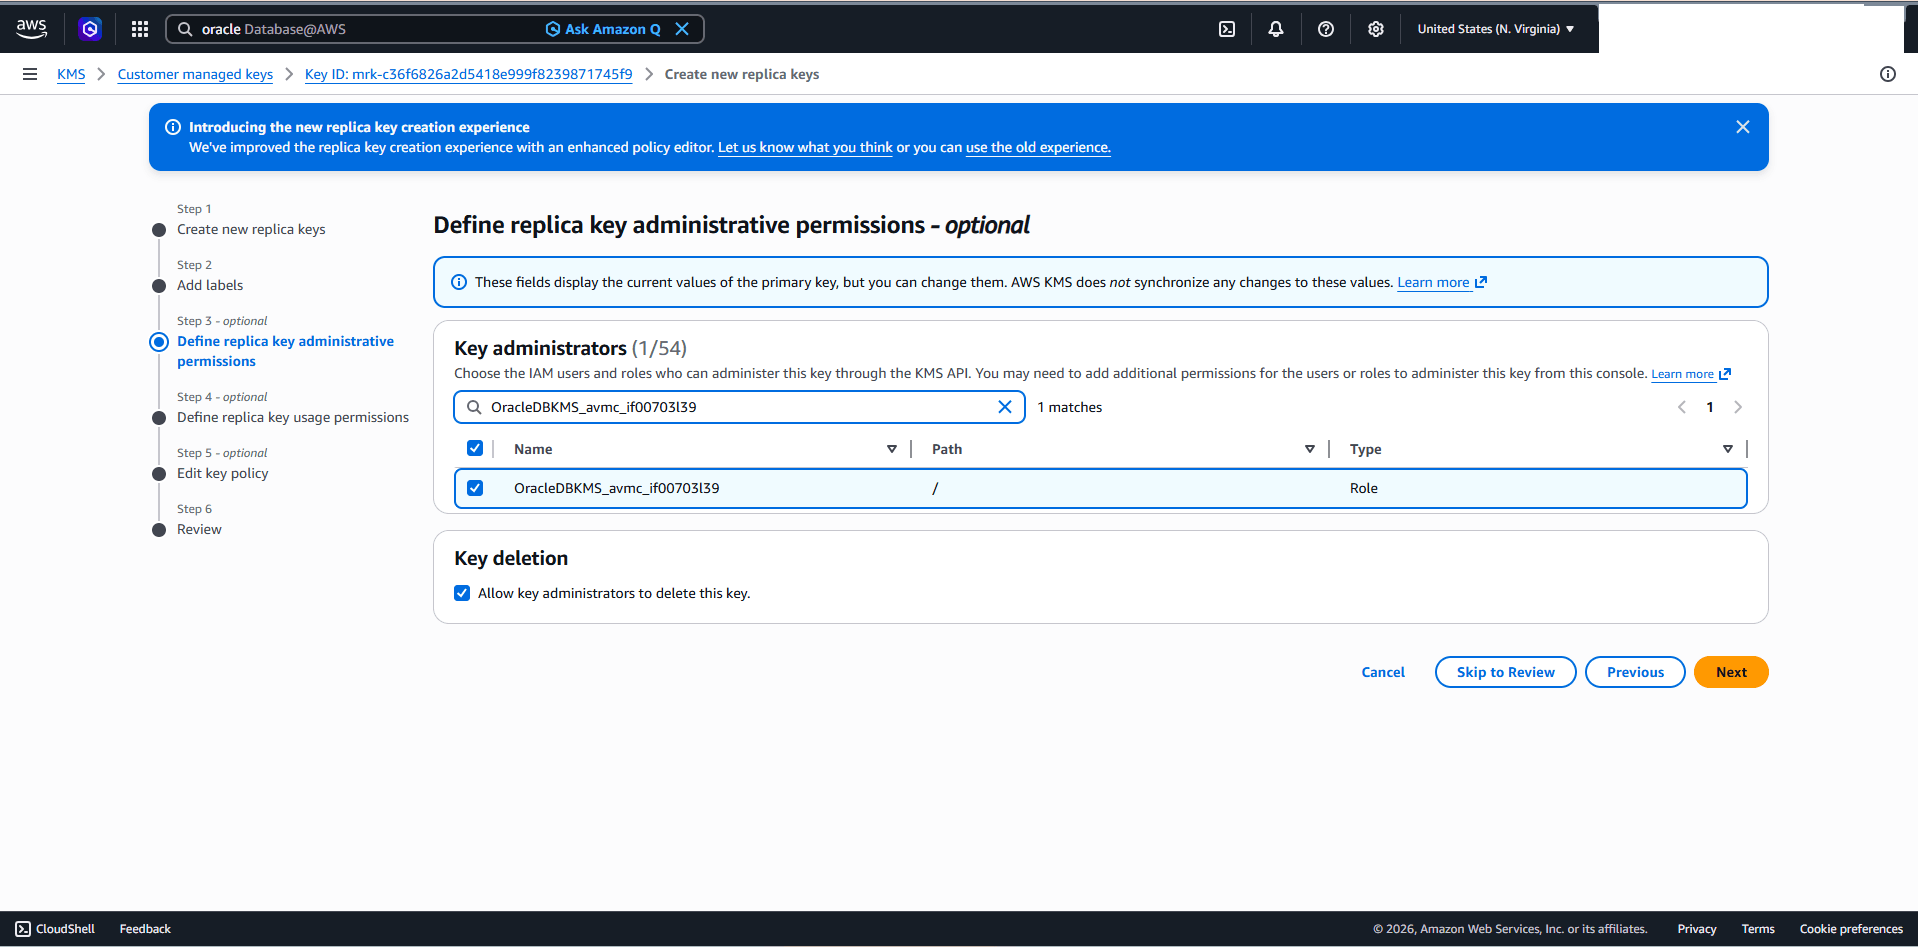Sort by the Path column arrow
Screen dimensions: 1918x947
pyautogui.click(x=1310, y=449)
